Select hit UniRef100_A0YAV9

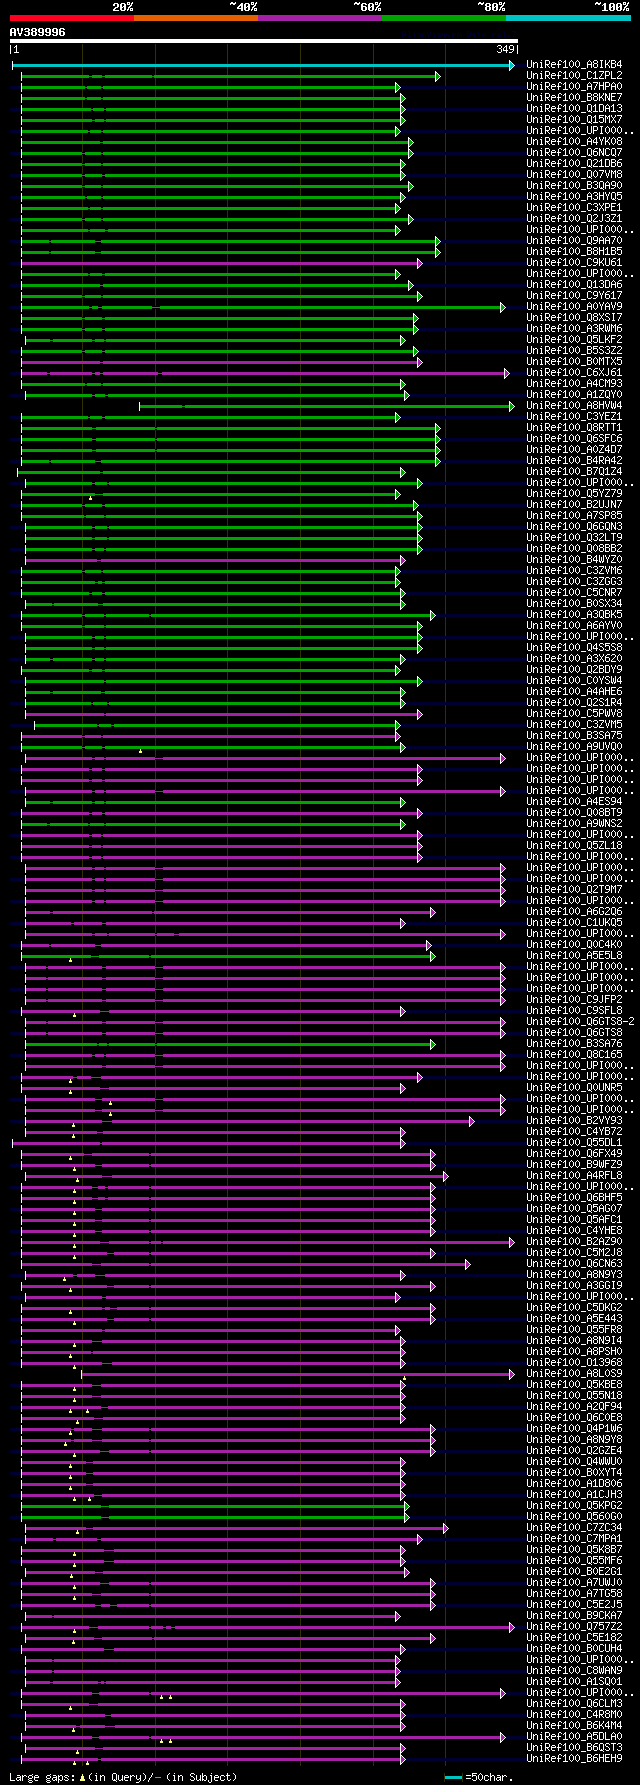click(x=575, y=307)
